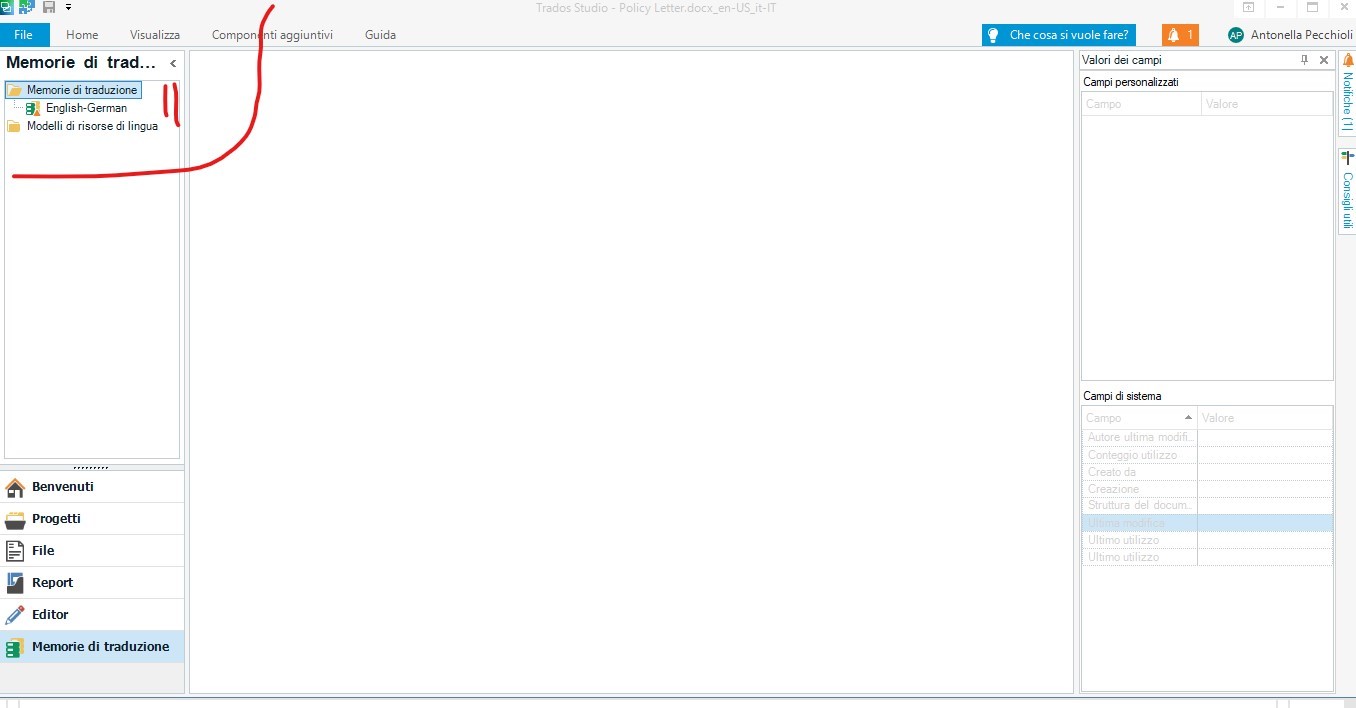Select Modelli di risorse di lingua folder
1356x708 pixels.
[x=92, y=126]
